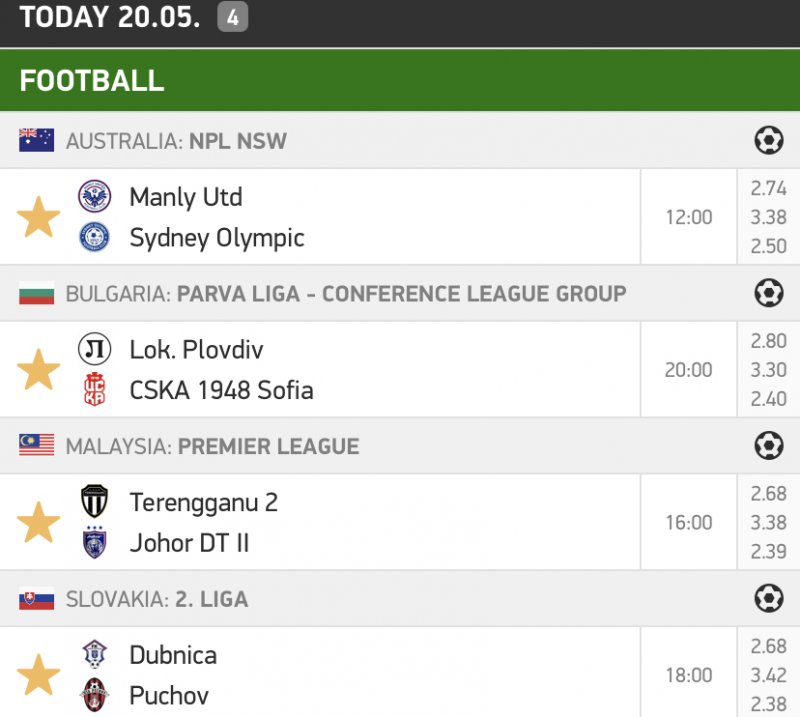Collapse the TODAY 20.05. header
Screen dimensions: 800x717
(x=110, y=17)
